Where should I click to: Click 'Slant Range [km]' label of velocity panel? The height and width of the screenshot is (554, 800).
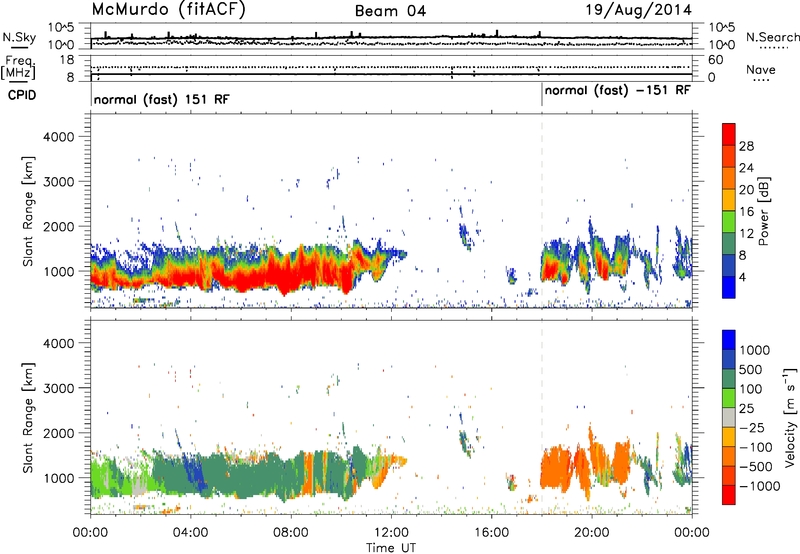pos(28,418)
